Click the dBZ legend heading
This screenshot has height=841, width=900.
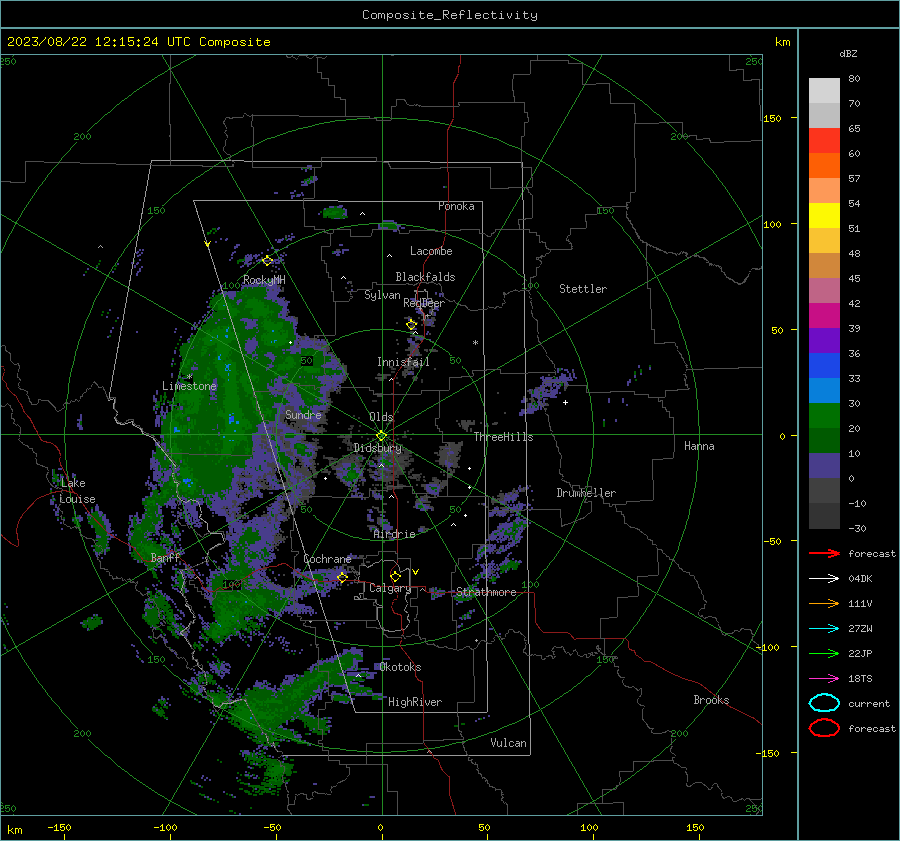point(848,53)
